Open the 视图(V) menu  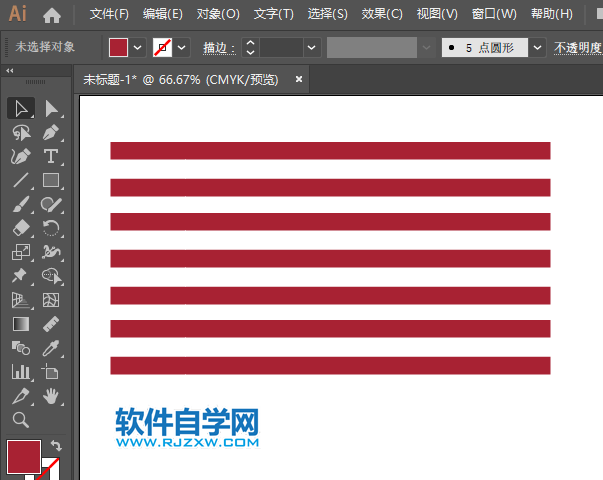(437, 14)
